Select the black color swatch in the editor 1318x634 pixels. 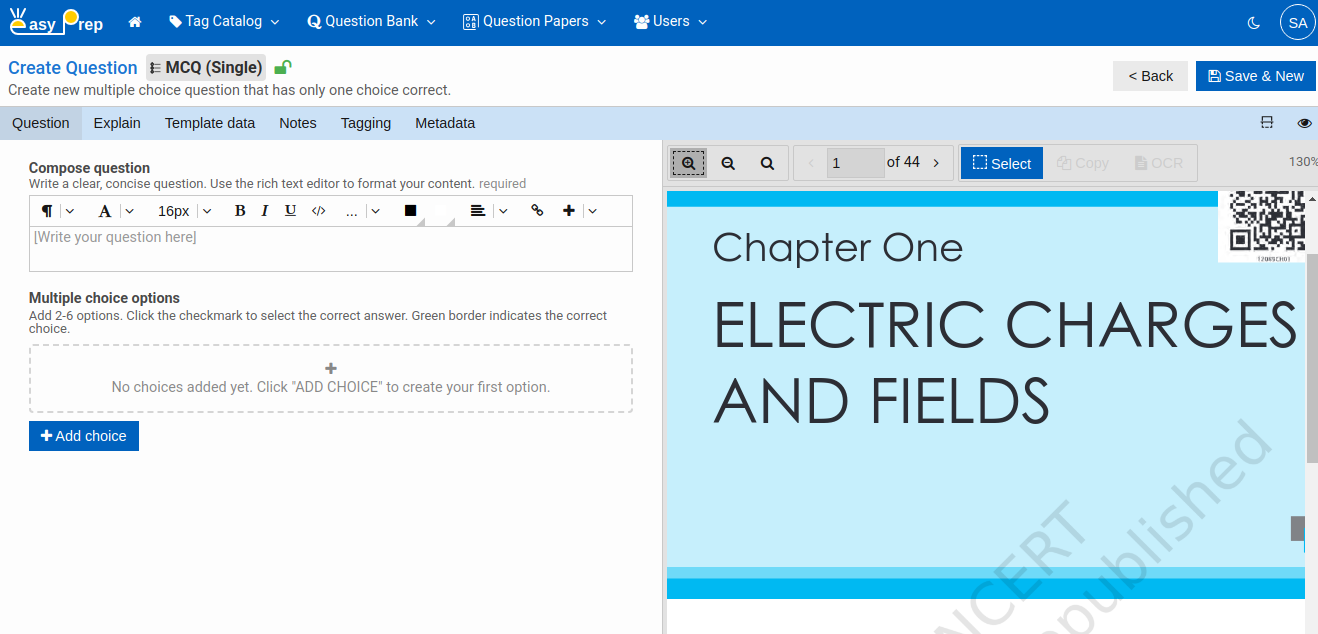(410, 211)
